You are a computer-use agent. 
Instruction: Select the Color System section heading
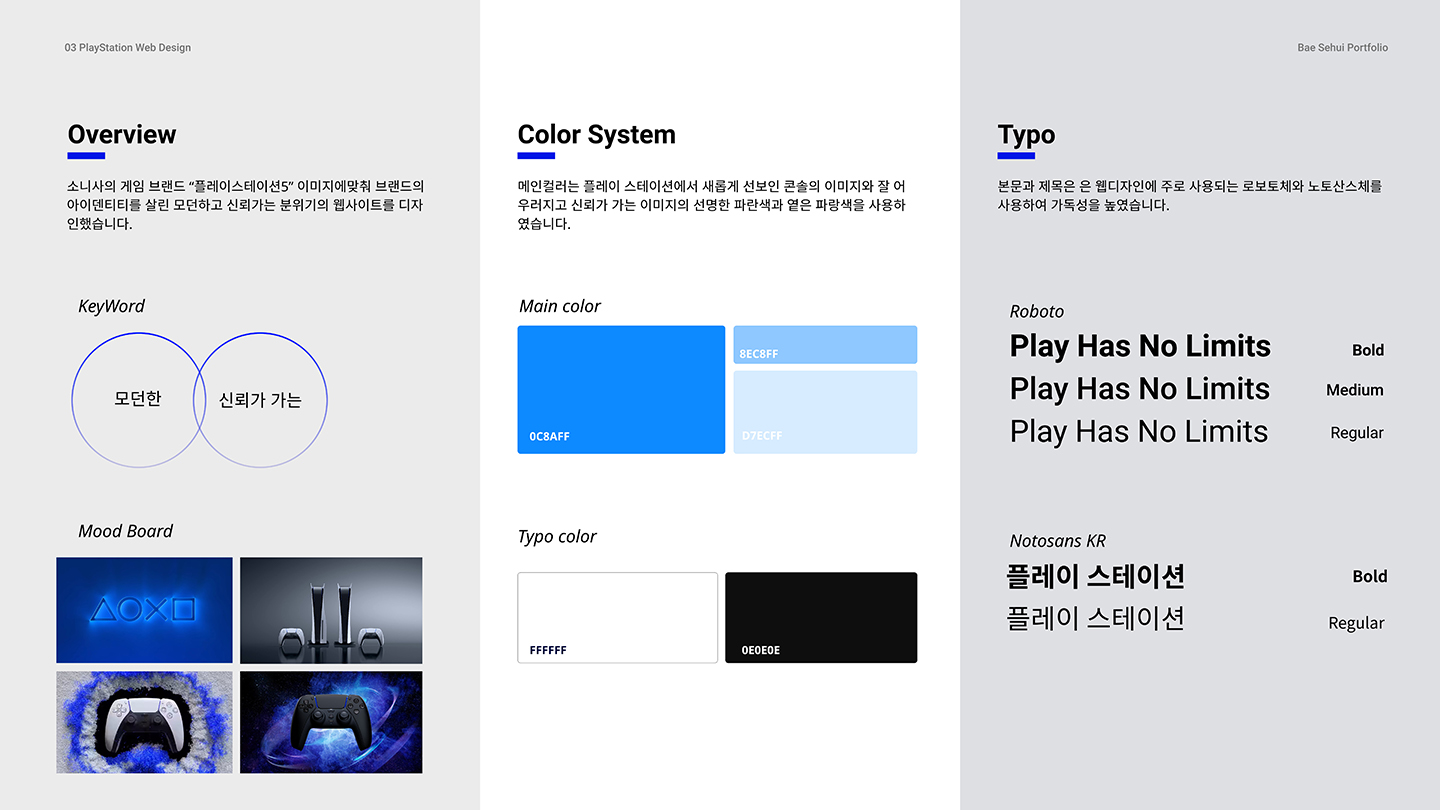pos(596,135)
